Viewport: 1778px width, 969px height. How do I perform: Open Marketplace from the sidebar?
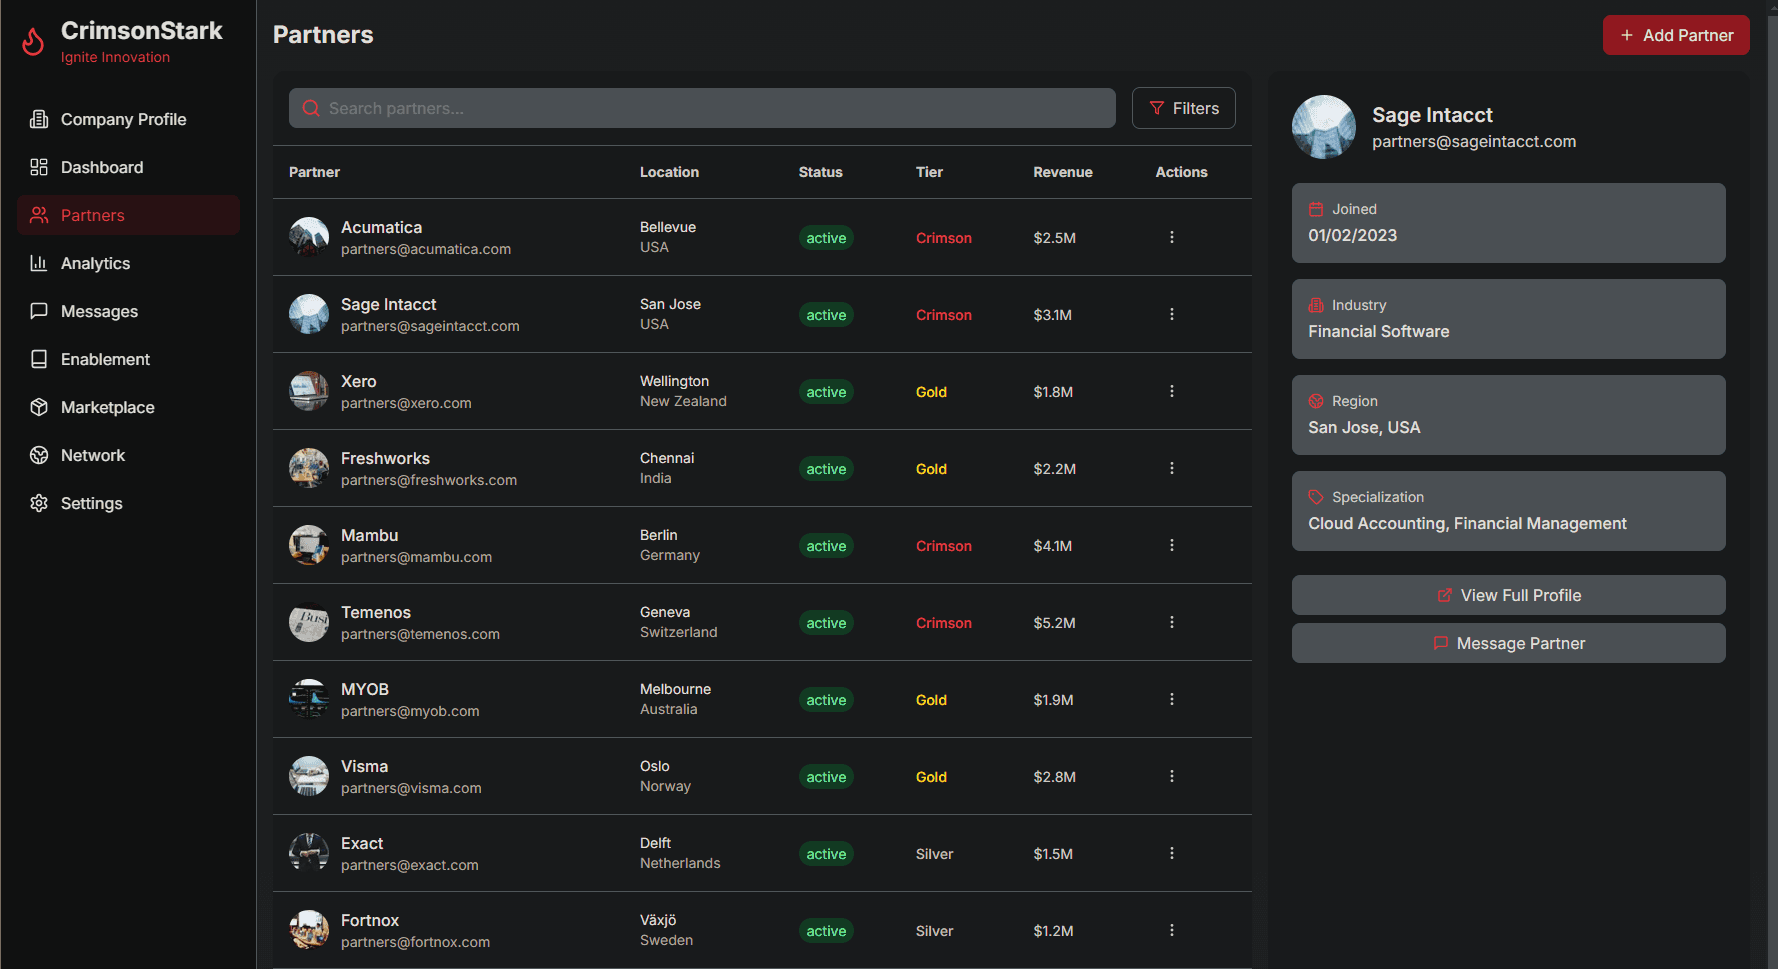pos(128,407)
